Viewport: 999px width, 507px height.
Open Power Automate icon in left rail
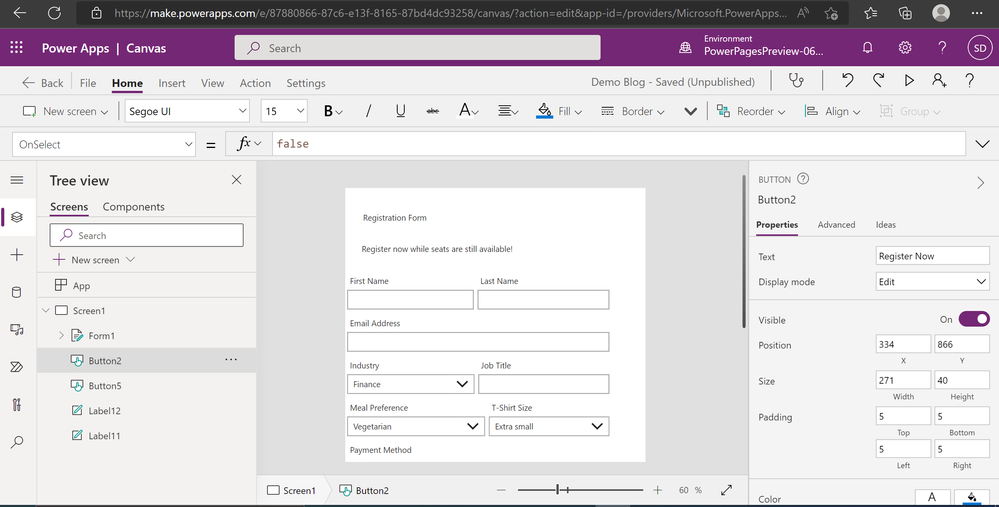click(x=17, y=367)
